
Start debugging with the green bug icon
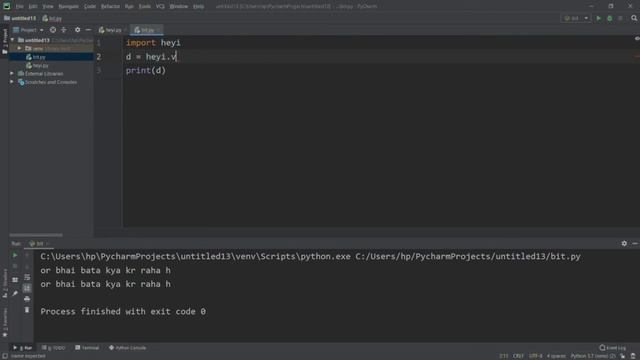pos(610,18)
